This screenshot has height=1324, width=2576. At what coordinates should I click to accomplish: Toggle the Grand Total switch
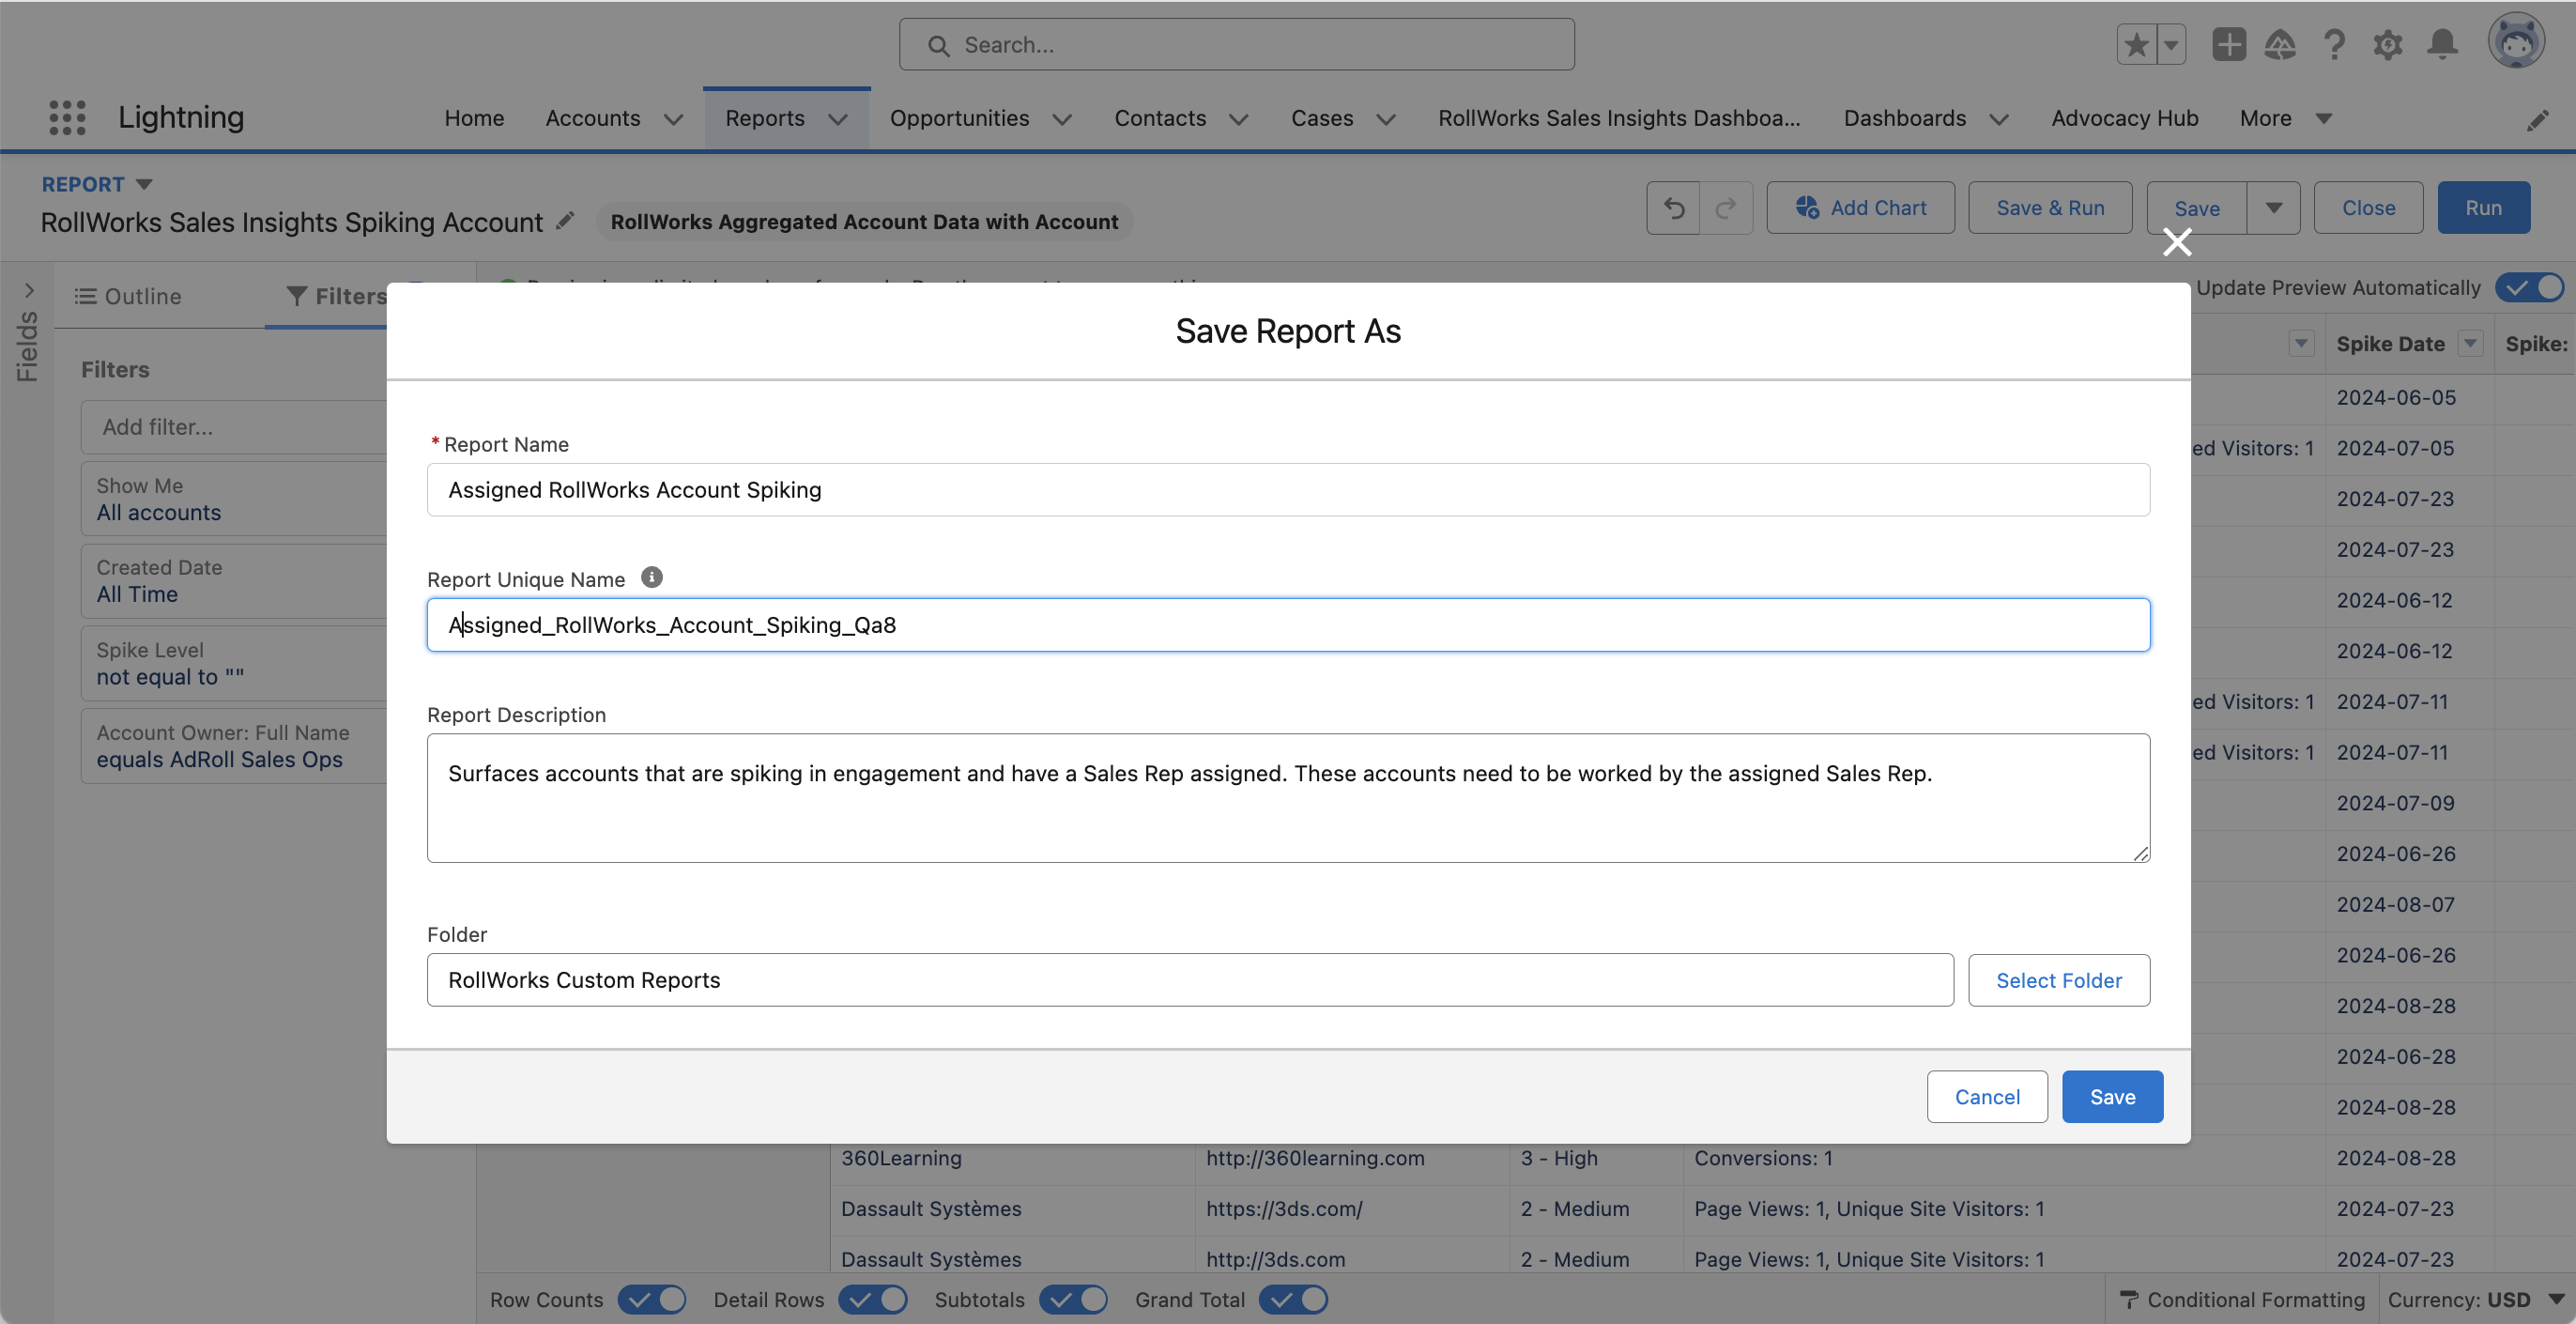pyautogui.click(x=1294, y=1299)
